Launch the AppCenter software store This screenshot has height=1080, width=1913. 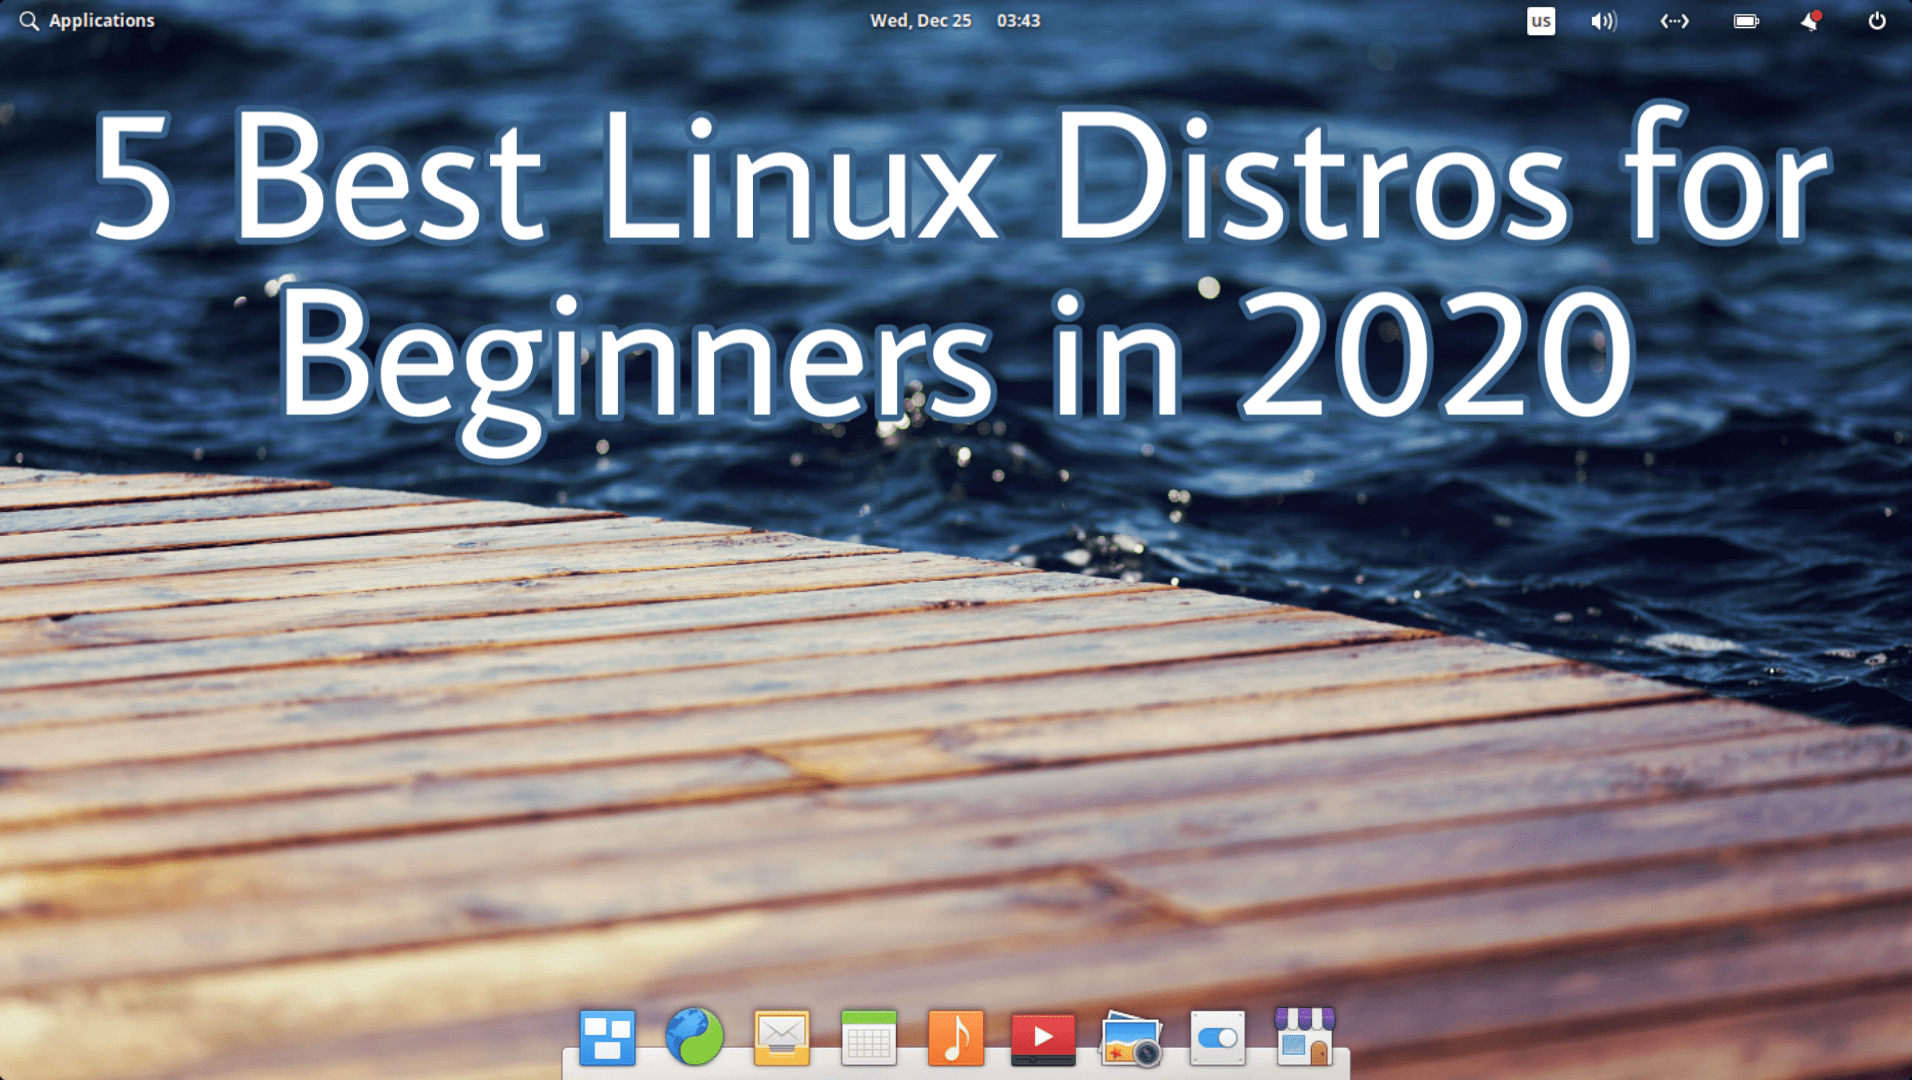1304,1038
